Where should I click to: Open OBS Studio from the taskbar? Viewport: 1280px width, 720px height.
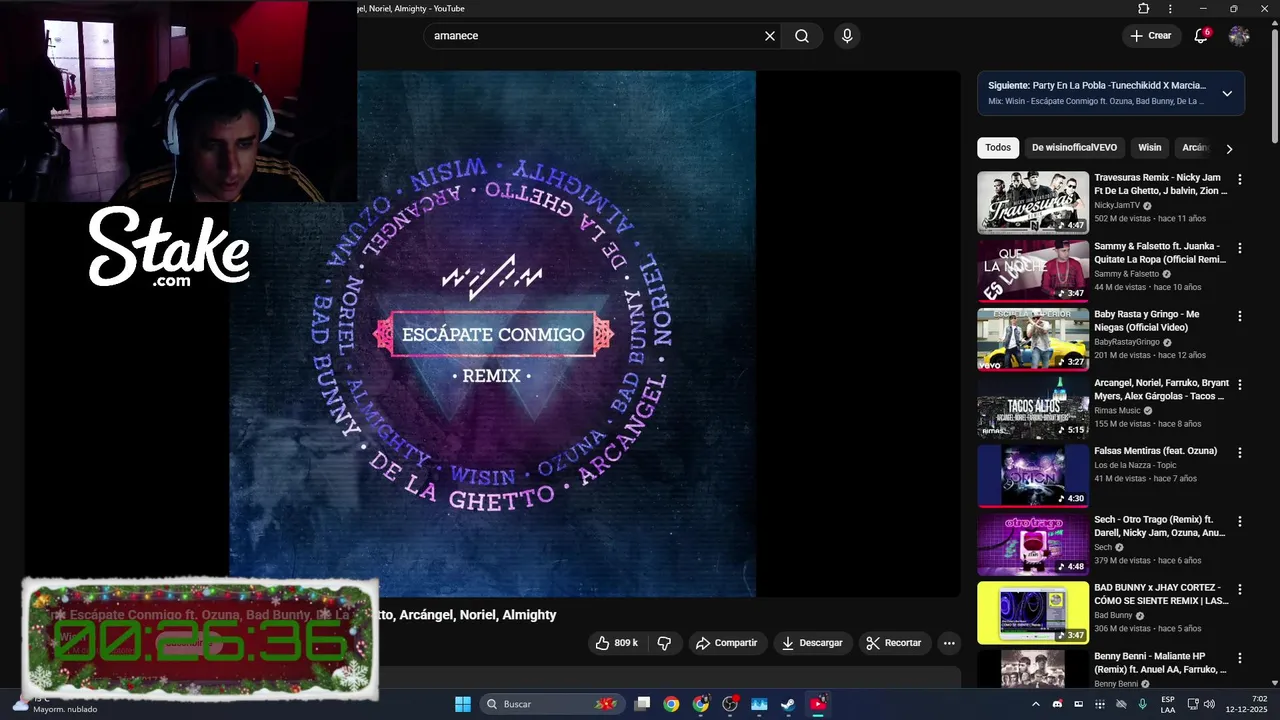(730, 704)
